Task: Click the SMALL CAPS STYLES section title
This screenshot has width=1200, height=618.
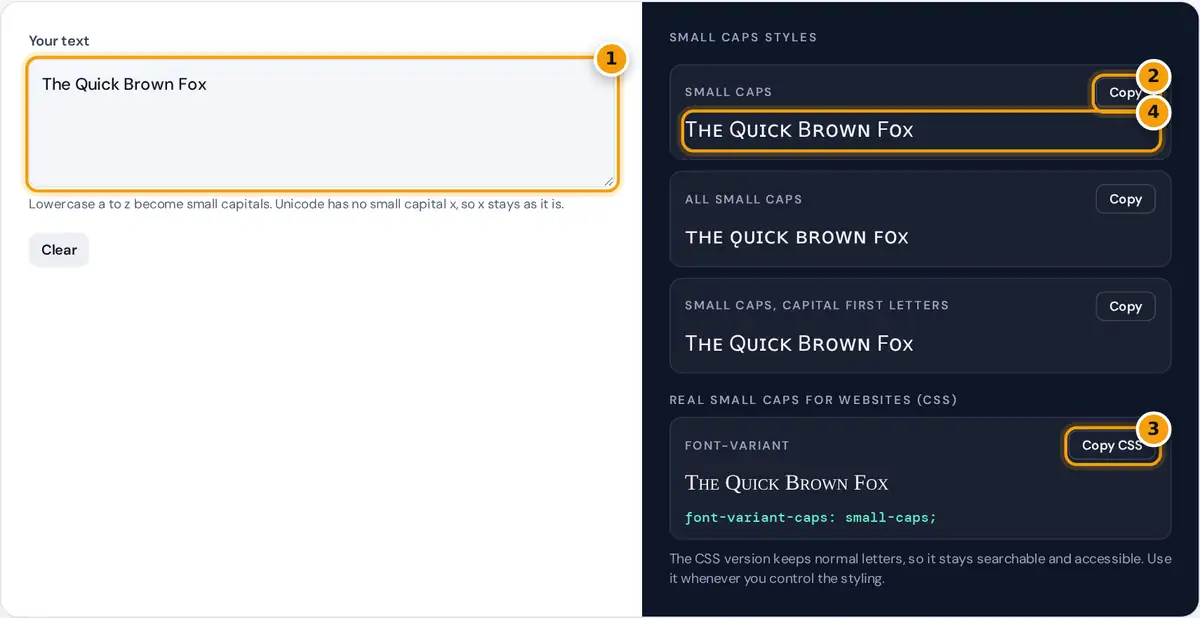Action: 743,37
